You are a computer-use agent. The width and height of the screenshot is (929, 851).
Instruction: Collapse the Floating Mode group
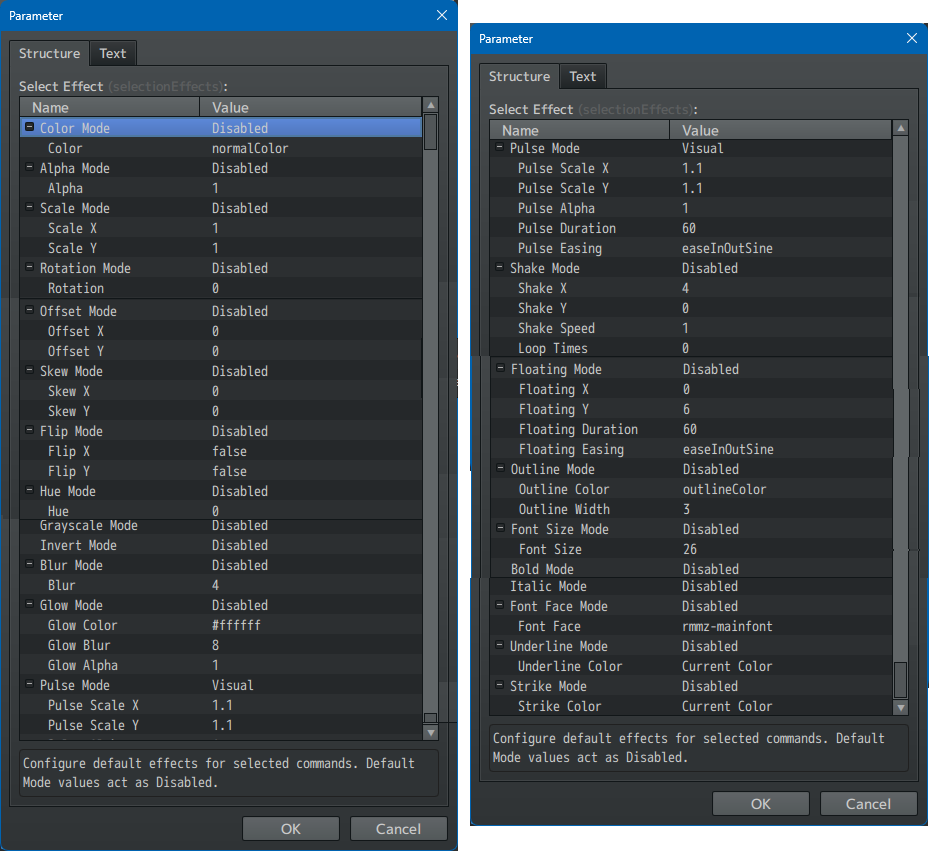pyautogui.click(x=501, y=369)
